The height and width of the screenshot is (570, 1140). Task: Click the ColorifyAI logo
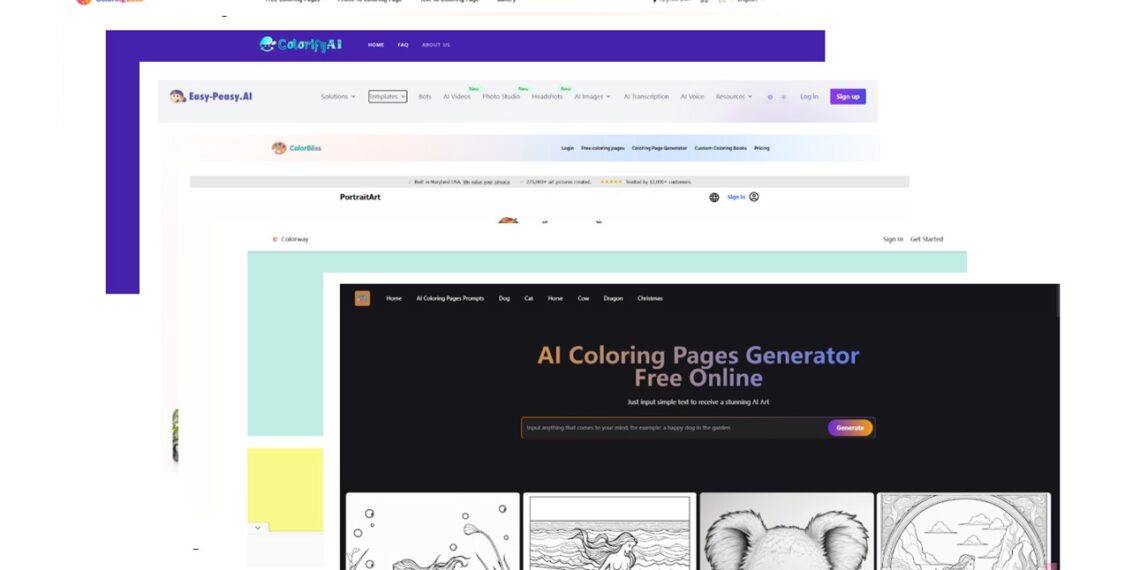click(x=300, y=44)
